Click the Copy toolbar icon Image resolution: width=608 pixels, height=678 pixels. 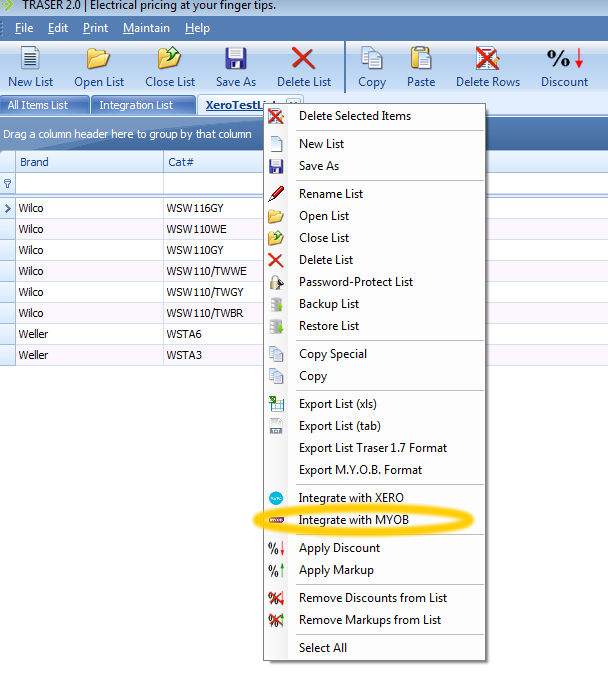[x=371, y=58]
